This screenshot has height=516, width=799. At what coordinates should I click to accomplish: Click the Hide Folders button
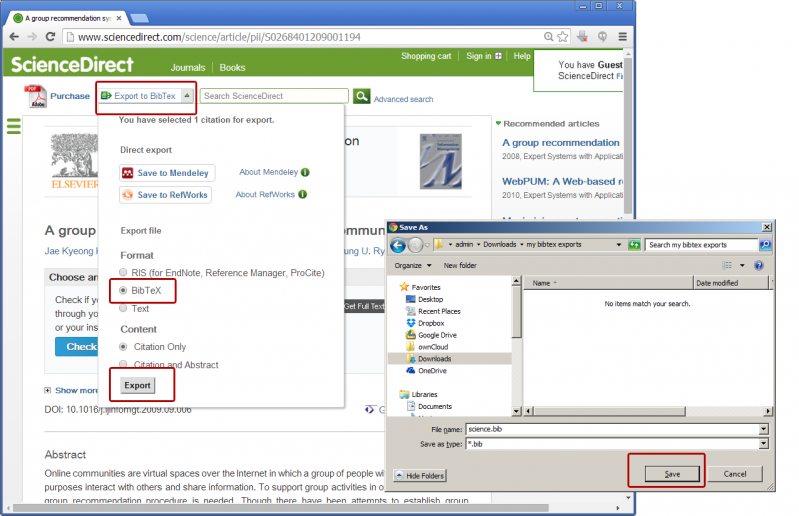coord(420,475)
